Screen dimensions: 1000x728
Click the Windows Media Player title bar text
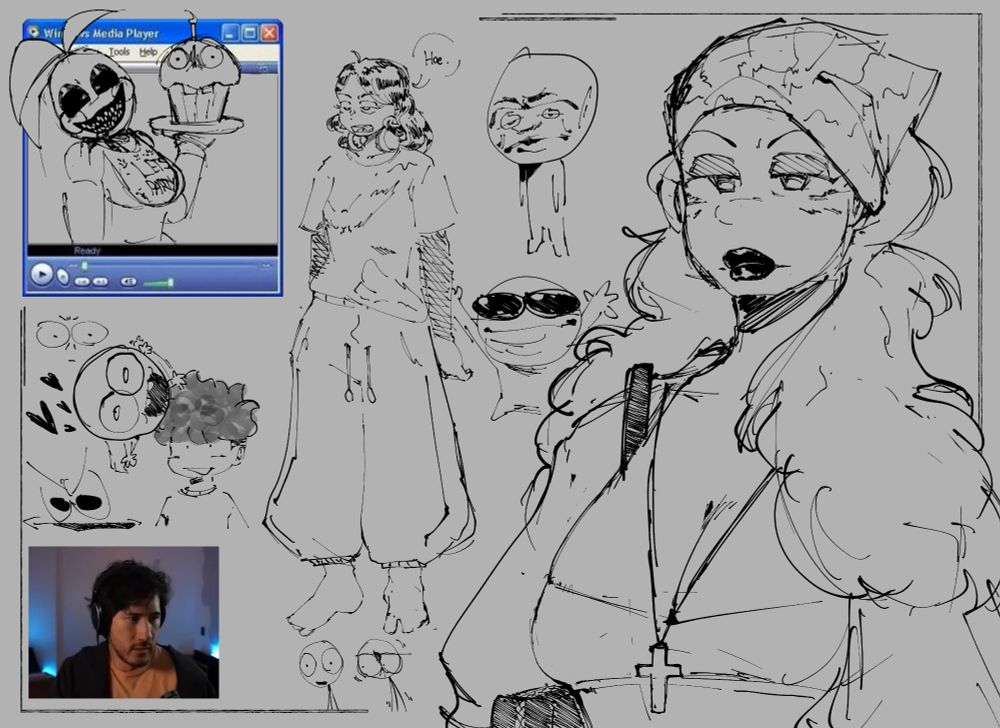point(101,33)
